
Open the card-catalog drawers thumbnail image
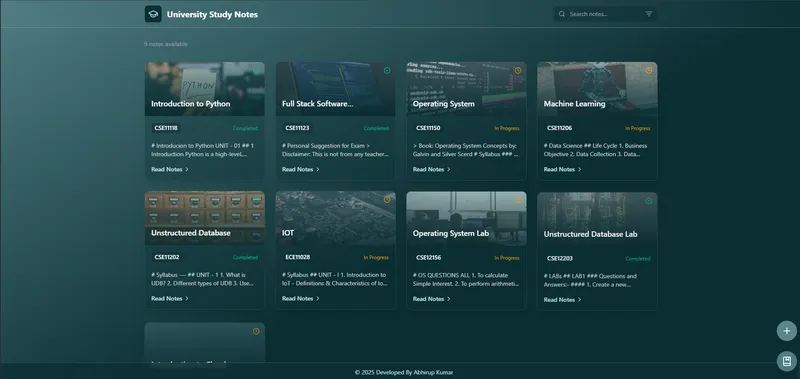(x=205, y=218)
